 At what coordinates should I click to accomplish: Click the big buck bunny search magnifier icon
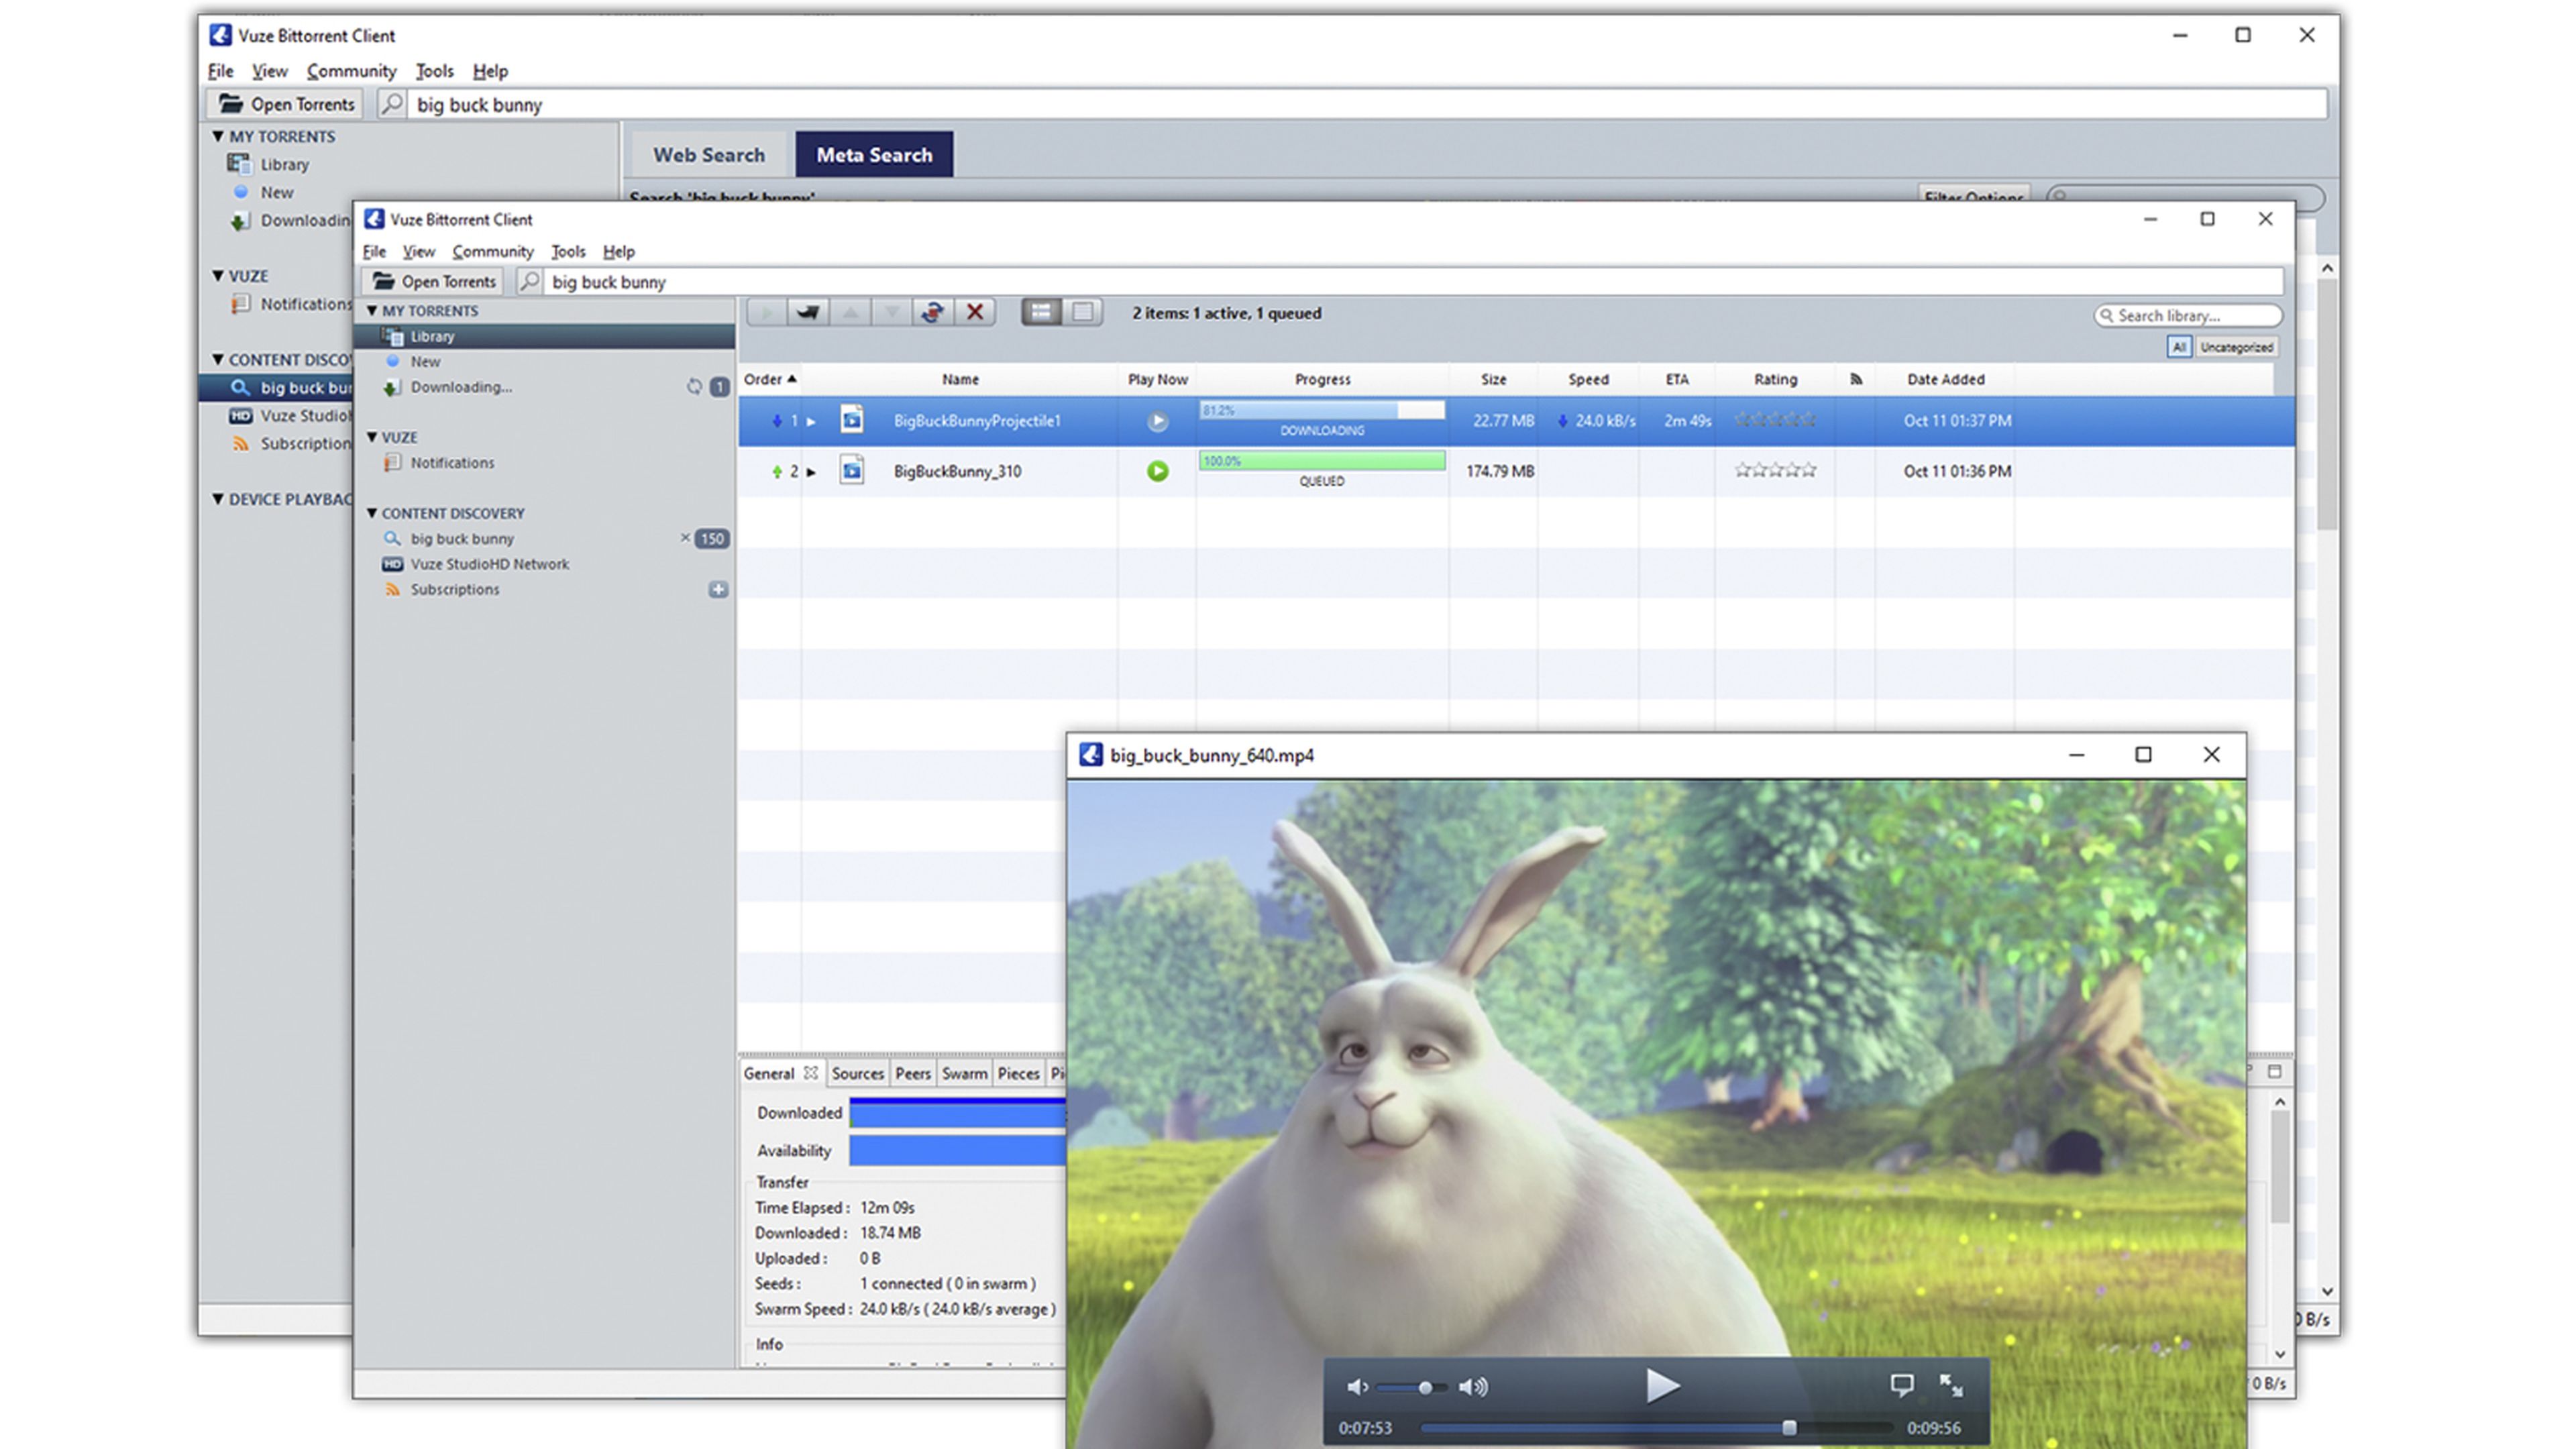coord(392,539)
